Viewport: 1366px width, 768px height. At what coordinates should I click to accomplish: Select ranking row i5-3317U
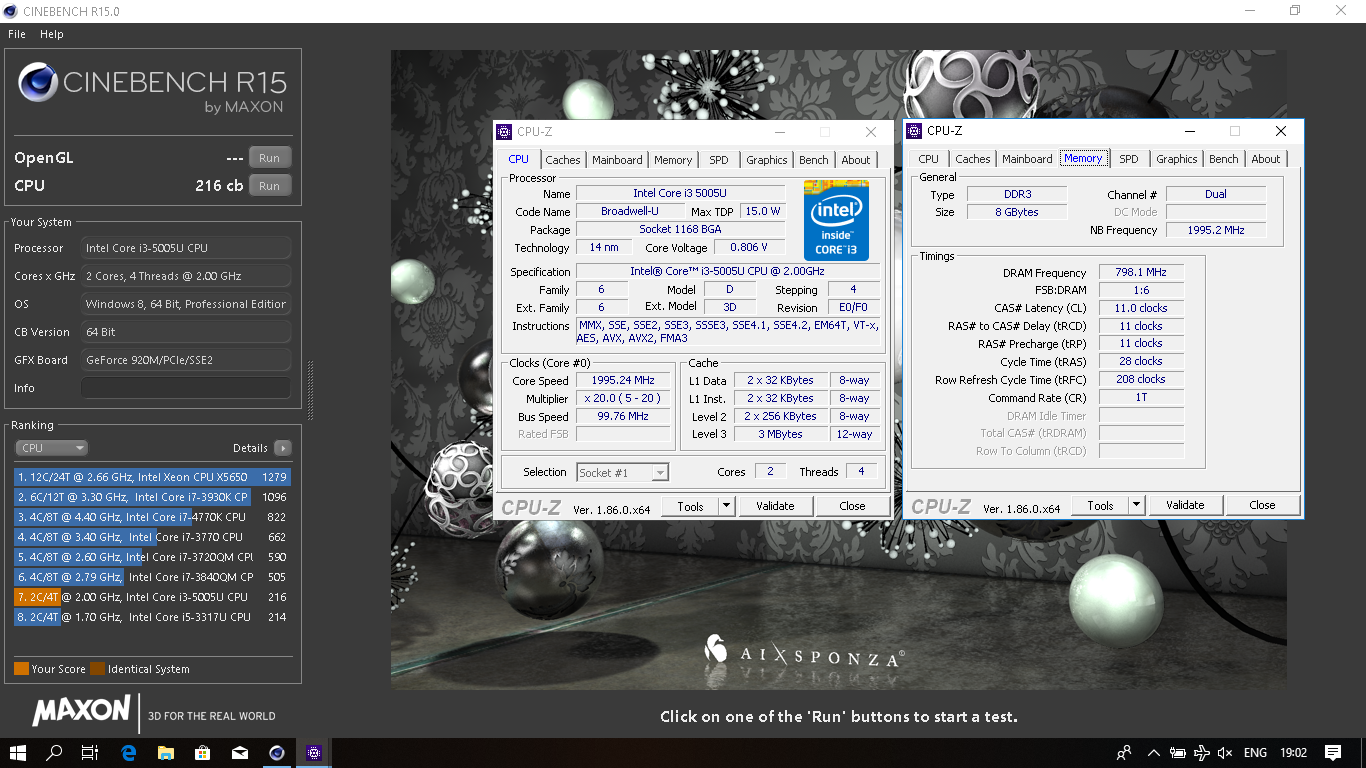point(152,617)
